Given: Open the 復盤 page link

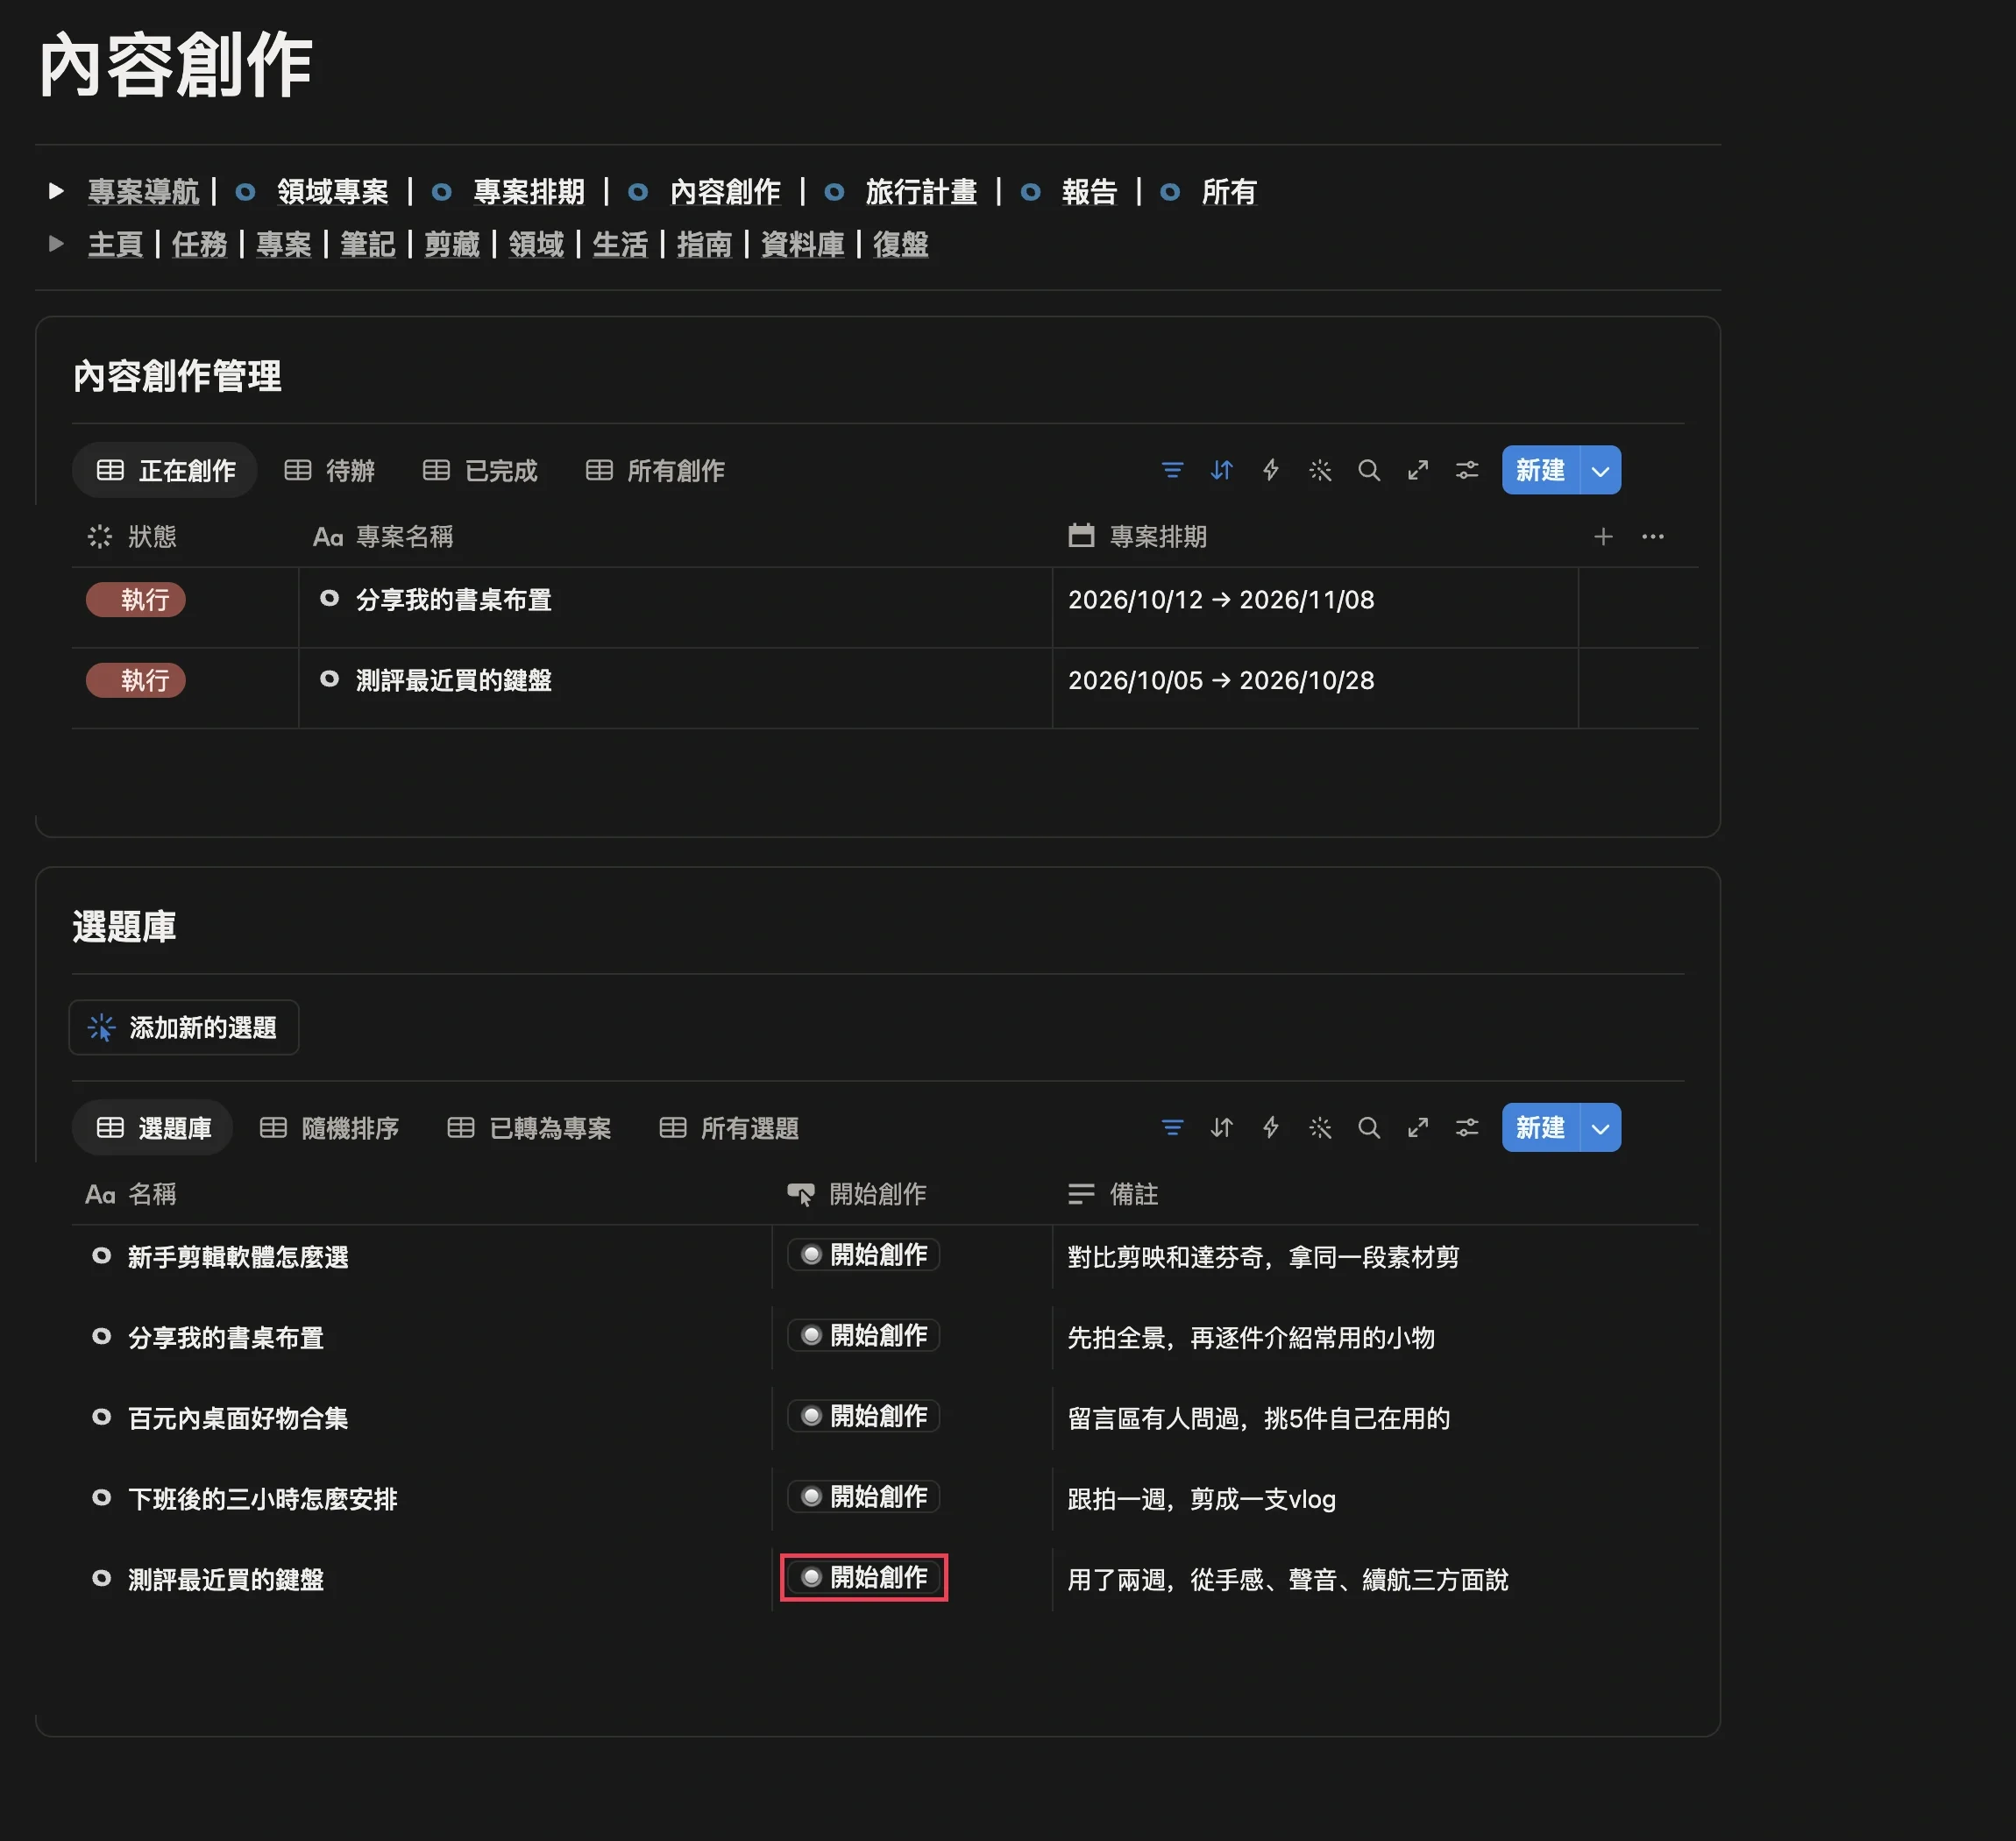Looking at the screenshot, I should coord(900,244).
